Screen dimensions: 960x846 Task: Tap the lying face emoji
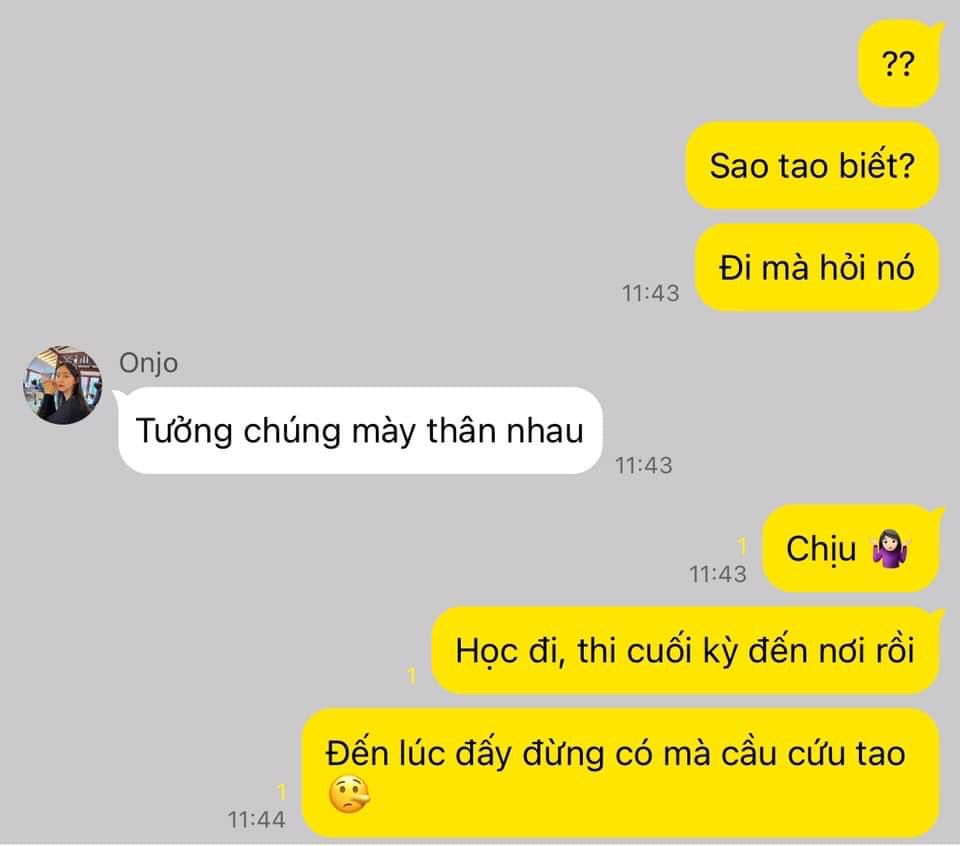349,795
